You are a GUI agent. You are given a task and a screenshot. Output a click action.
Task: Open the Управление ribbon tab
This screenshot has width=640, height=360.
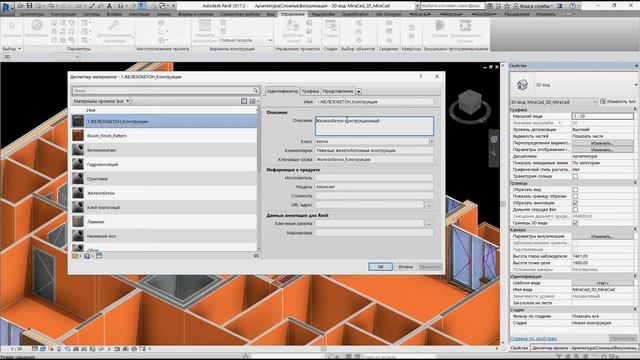(x=292, y=14)
